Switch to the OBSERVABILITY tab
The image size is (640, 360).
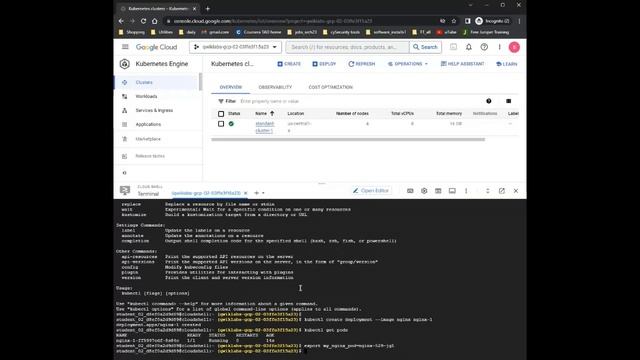pyautogui.click(x=275, y=87)
